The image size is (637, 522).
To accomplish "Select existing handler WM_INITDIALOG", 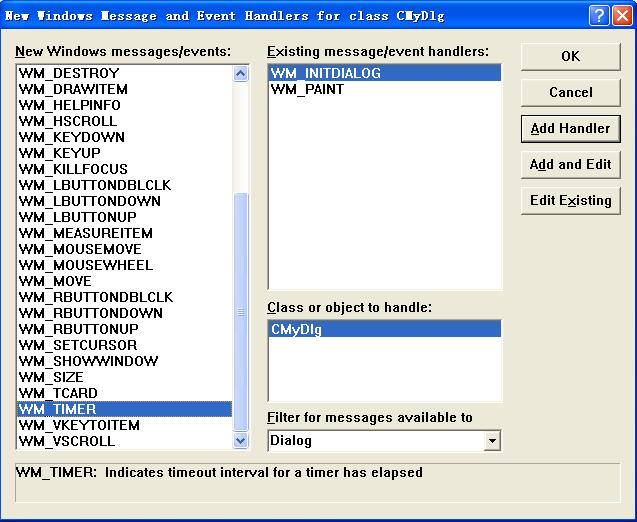I will (385, 73).
